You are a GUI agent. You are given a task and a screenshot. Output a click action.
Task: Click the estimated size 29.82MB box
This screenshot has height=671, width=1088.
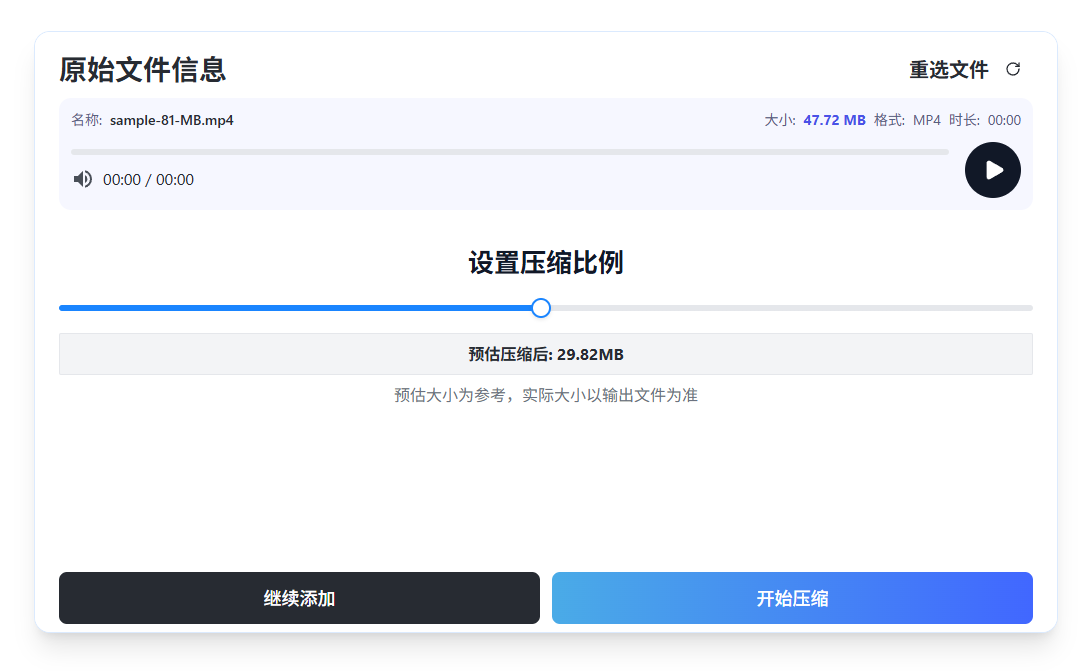[546, 354]
